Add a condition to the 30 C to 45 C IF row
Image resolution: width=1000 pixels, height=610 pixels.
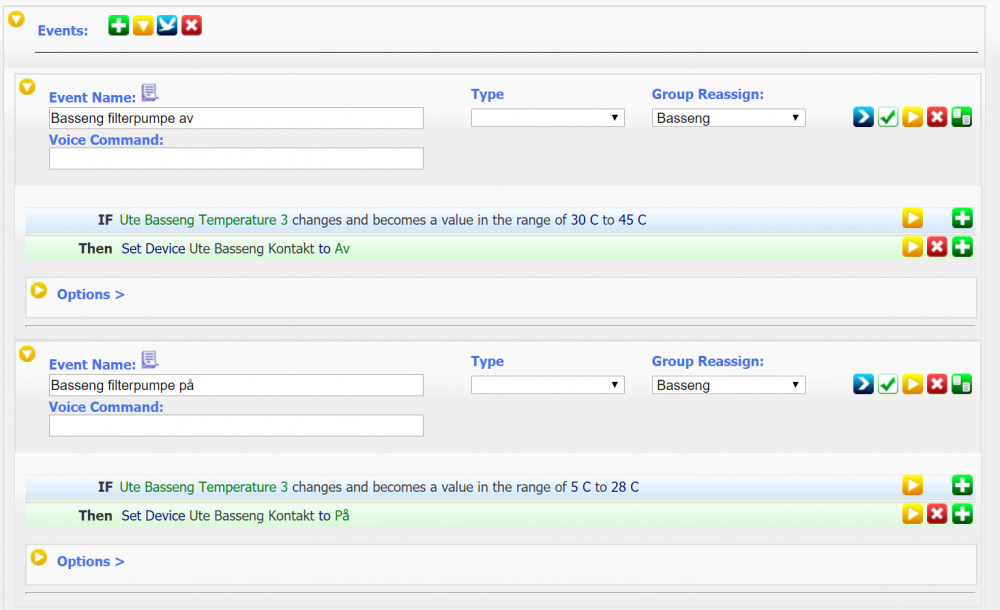tap(962, 218)
